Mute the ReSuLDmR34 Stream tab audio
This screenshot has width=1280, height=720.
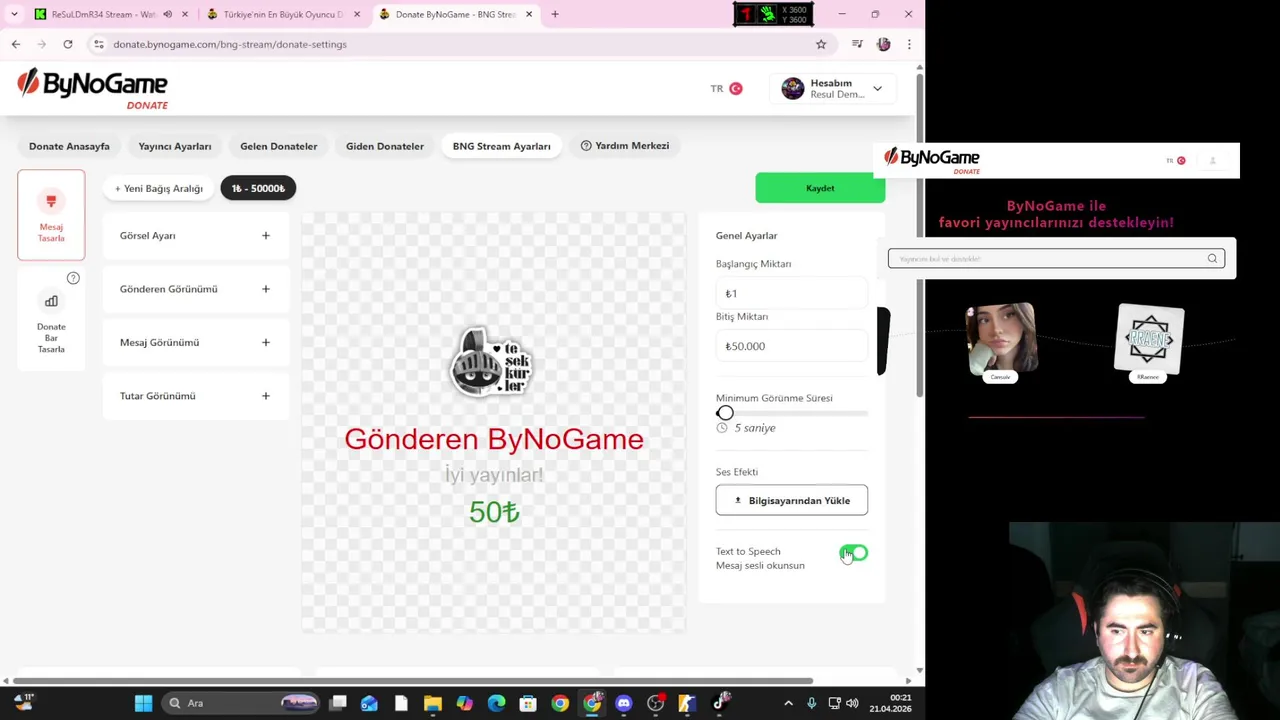(167, 14)
